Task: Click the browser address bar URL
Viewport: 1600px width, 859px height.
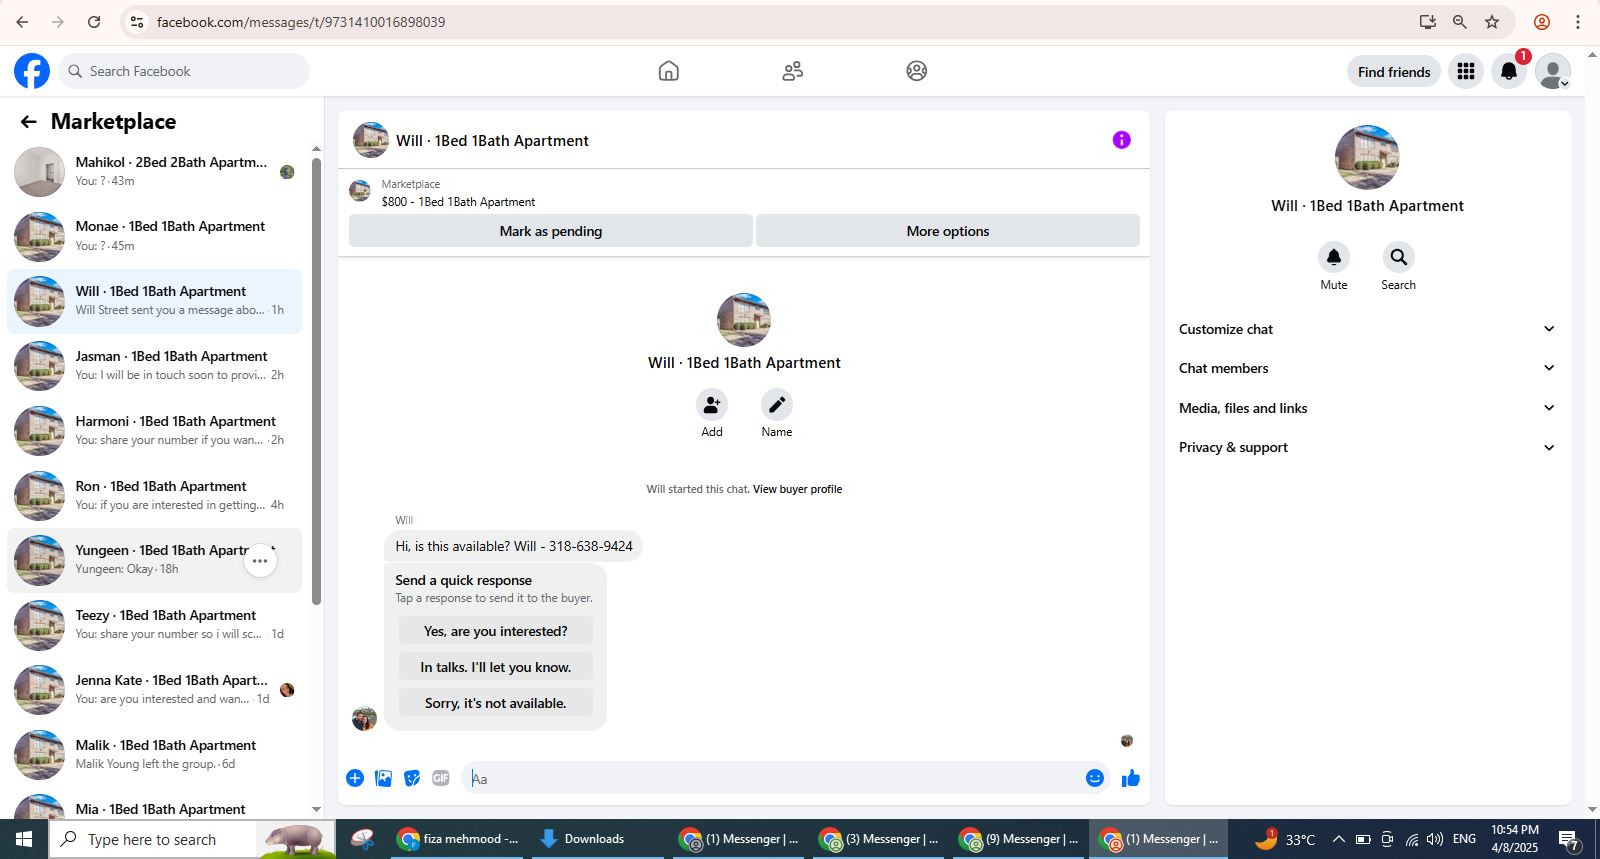Action: (301, 22)
